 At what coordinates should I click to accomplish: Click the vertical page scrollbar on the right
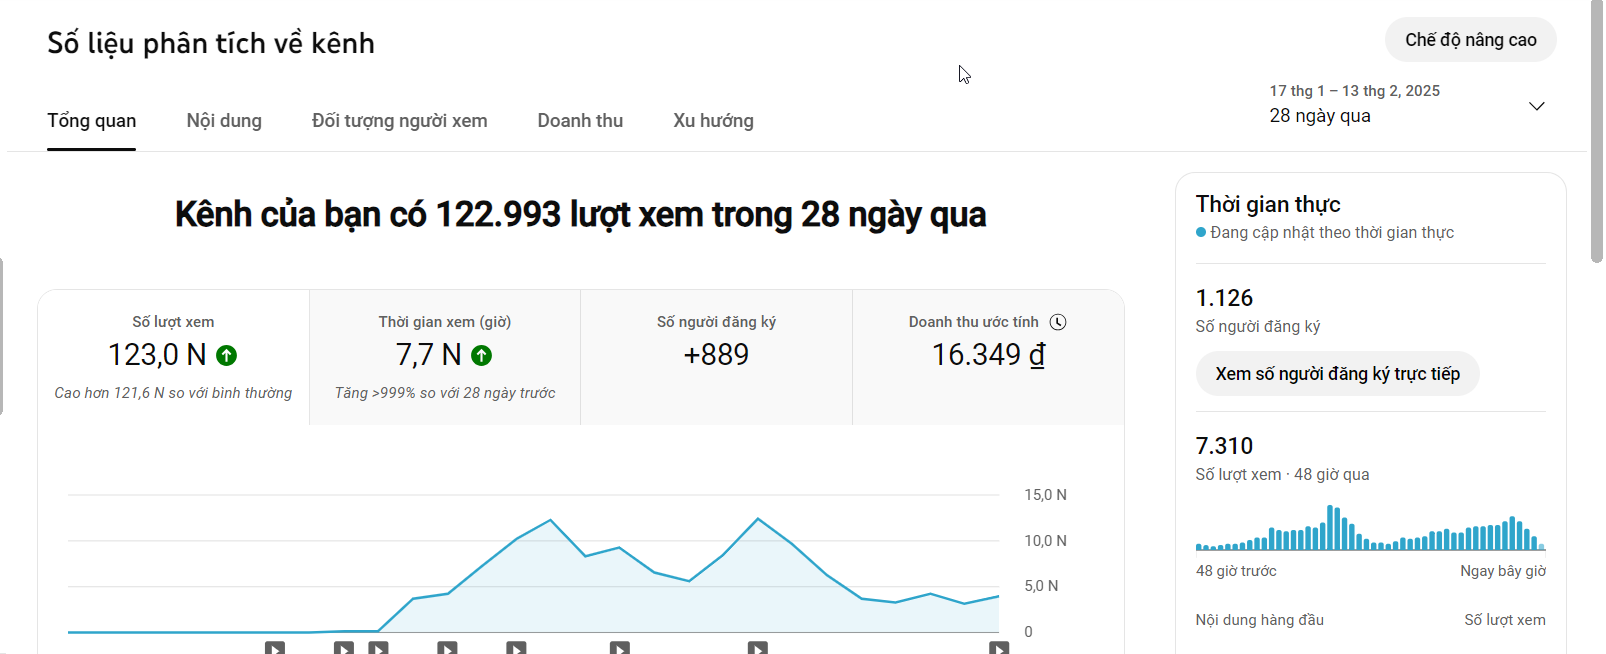(1596, 130)
